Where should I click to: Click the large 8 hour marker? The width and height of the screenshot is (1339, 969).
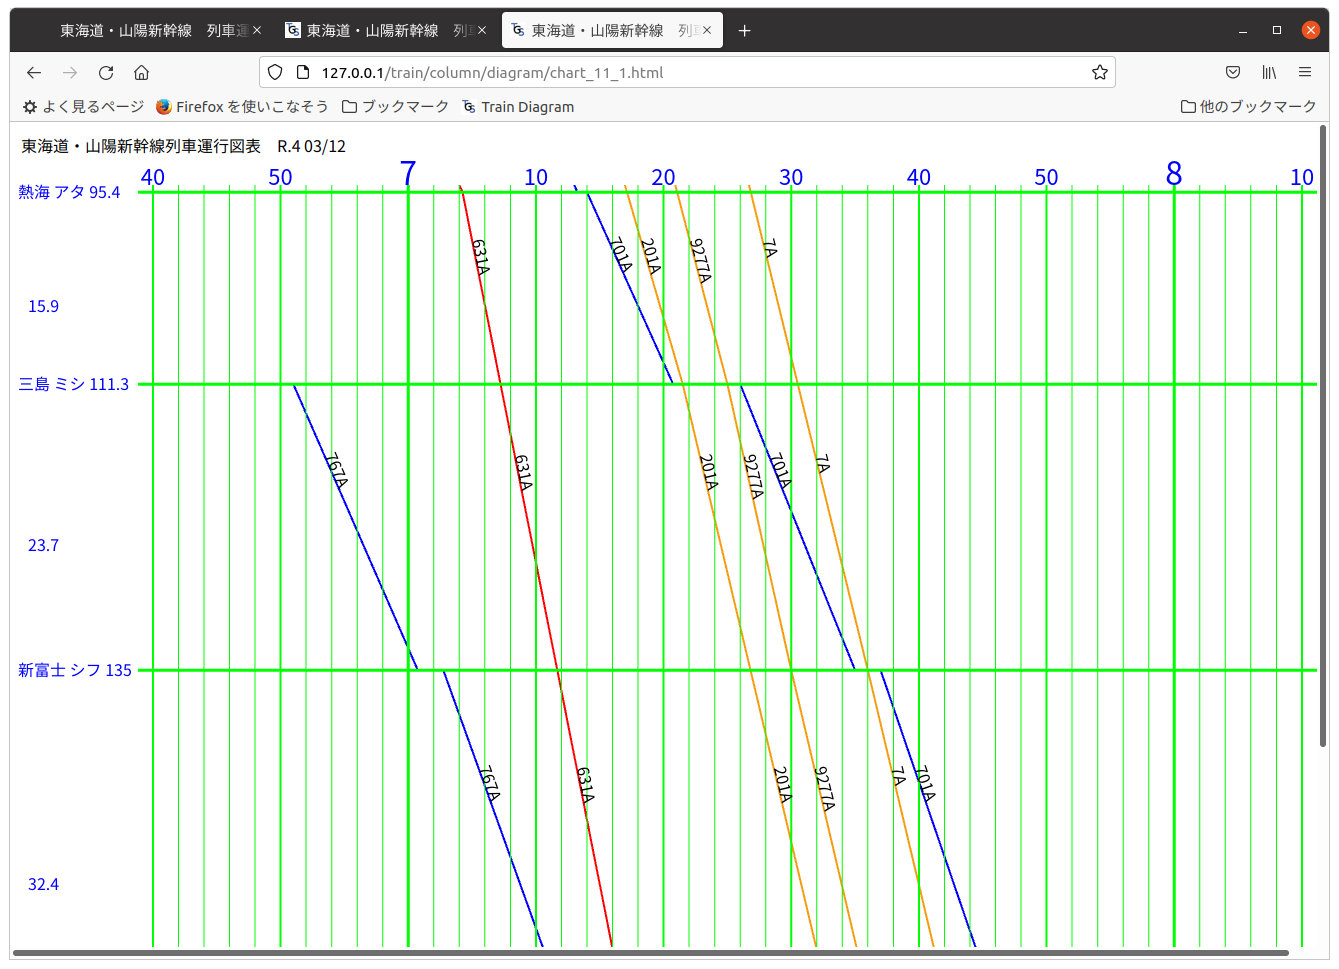tap(1174, 174)
